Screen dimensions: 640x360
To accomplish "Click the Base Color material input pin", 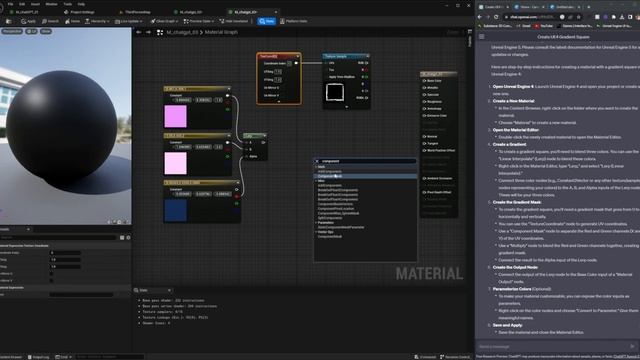I will tap(424, 81).
